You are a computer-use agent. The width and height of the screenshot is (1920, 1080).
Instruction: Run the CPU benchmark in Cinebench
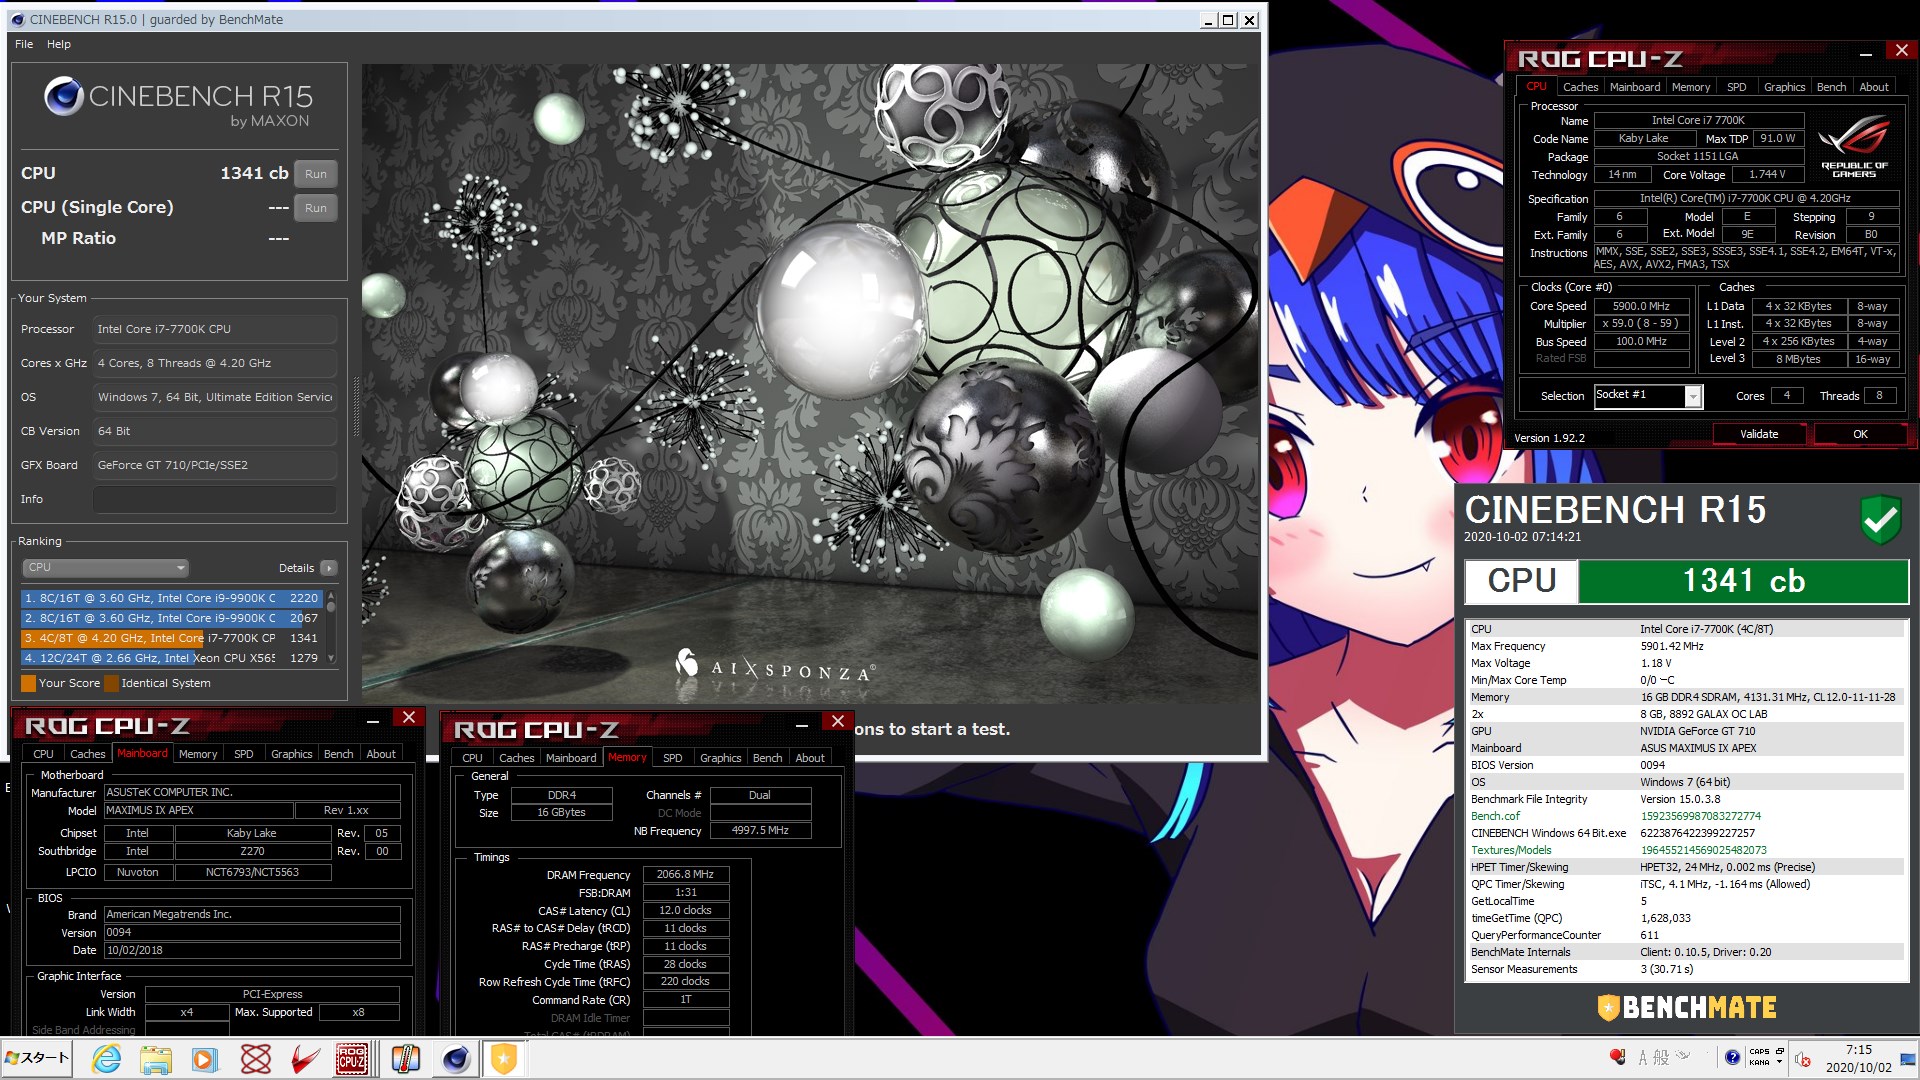click(x=316, y=174)
